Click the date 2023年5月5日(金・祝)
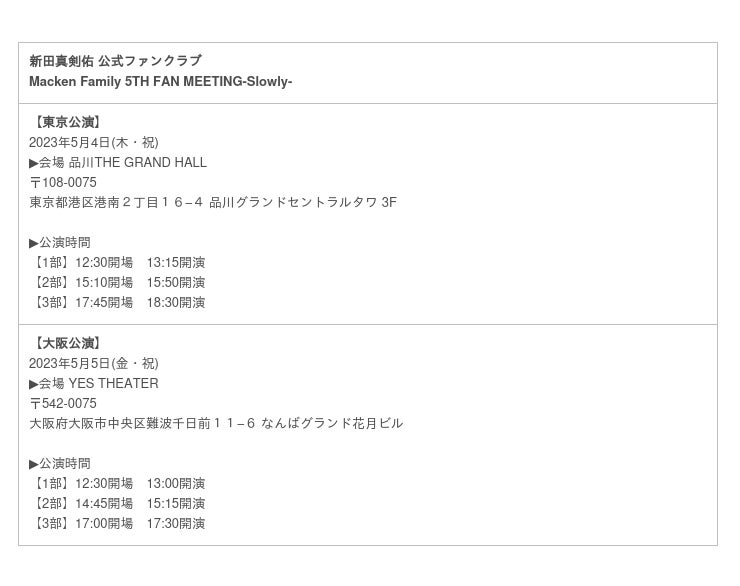This screenshot has width=740, height=586. point(94,363)
